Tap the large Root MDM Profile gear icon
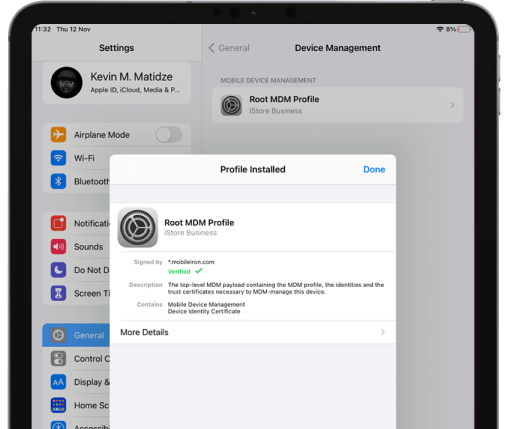This screenshot has width=507, height=429. (138, 228)
